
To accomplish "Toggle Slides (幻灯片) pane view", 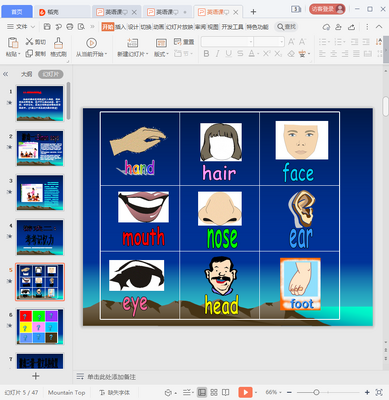I will coord(51,74).
